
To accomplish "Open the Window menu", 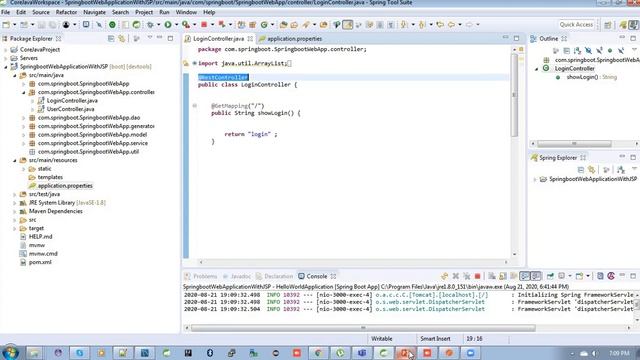I will pyautogui.click(x=186, y=12).
